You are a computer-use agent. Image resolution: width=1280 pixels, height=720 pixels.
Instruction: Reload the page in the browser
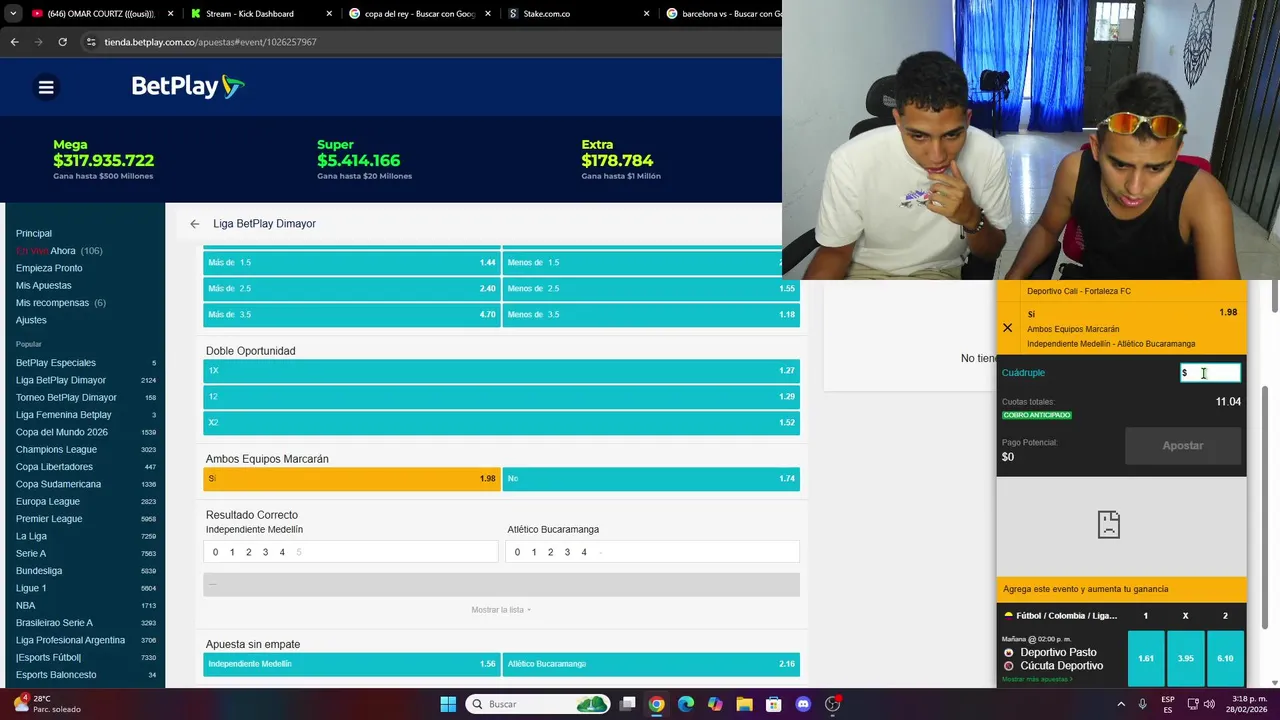pyautogui.click(x=62, y=42)
